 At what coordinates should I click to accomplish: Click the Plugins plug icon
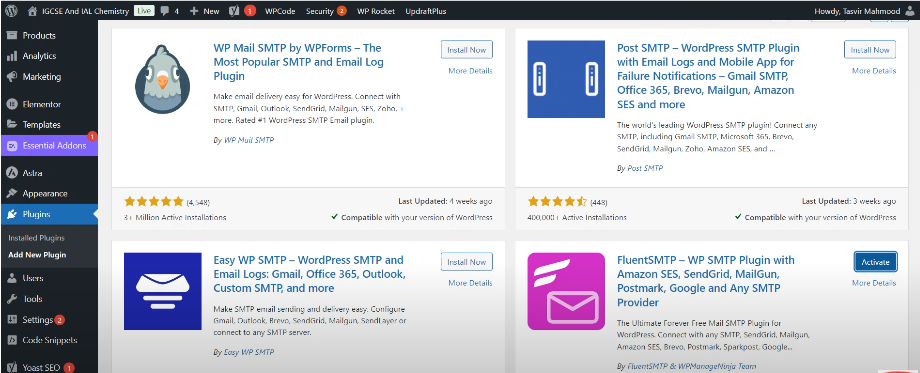[11, 215]
